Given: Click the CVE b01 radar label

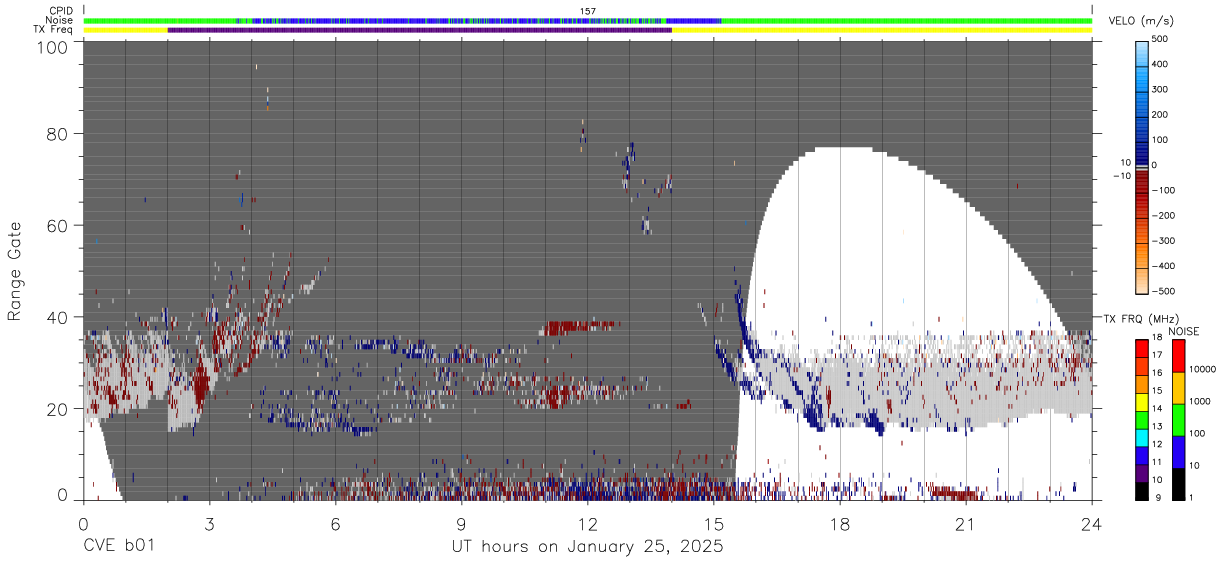Looking at the screenshot, I should [x=119, y=547].
